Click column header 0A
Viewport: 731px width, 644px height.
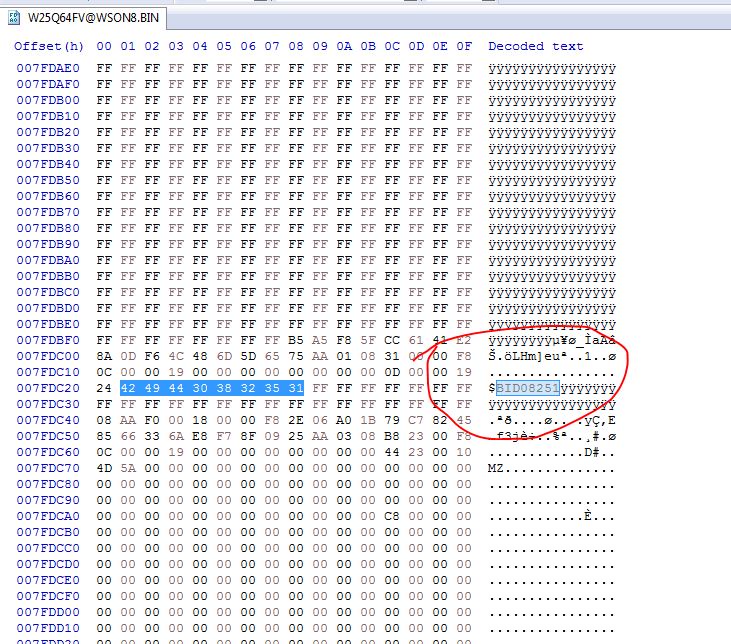pos(344,46)
